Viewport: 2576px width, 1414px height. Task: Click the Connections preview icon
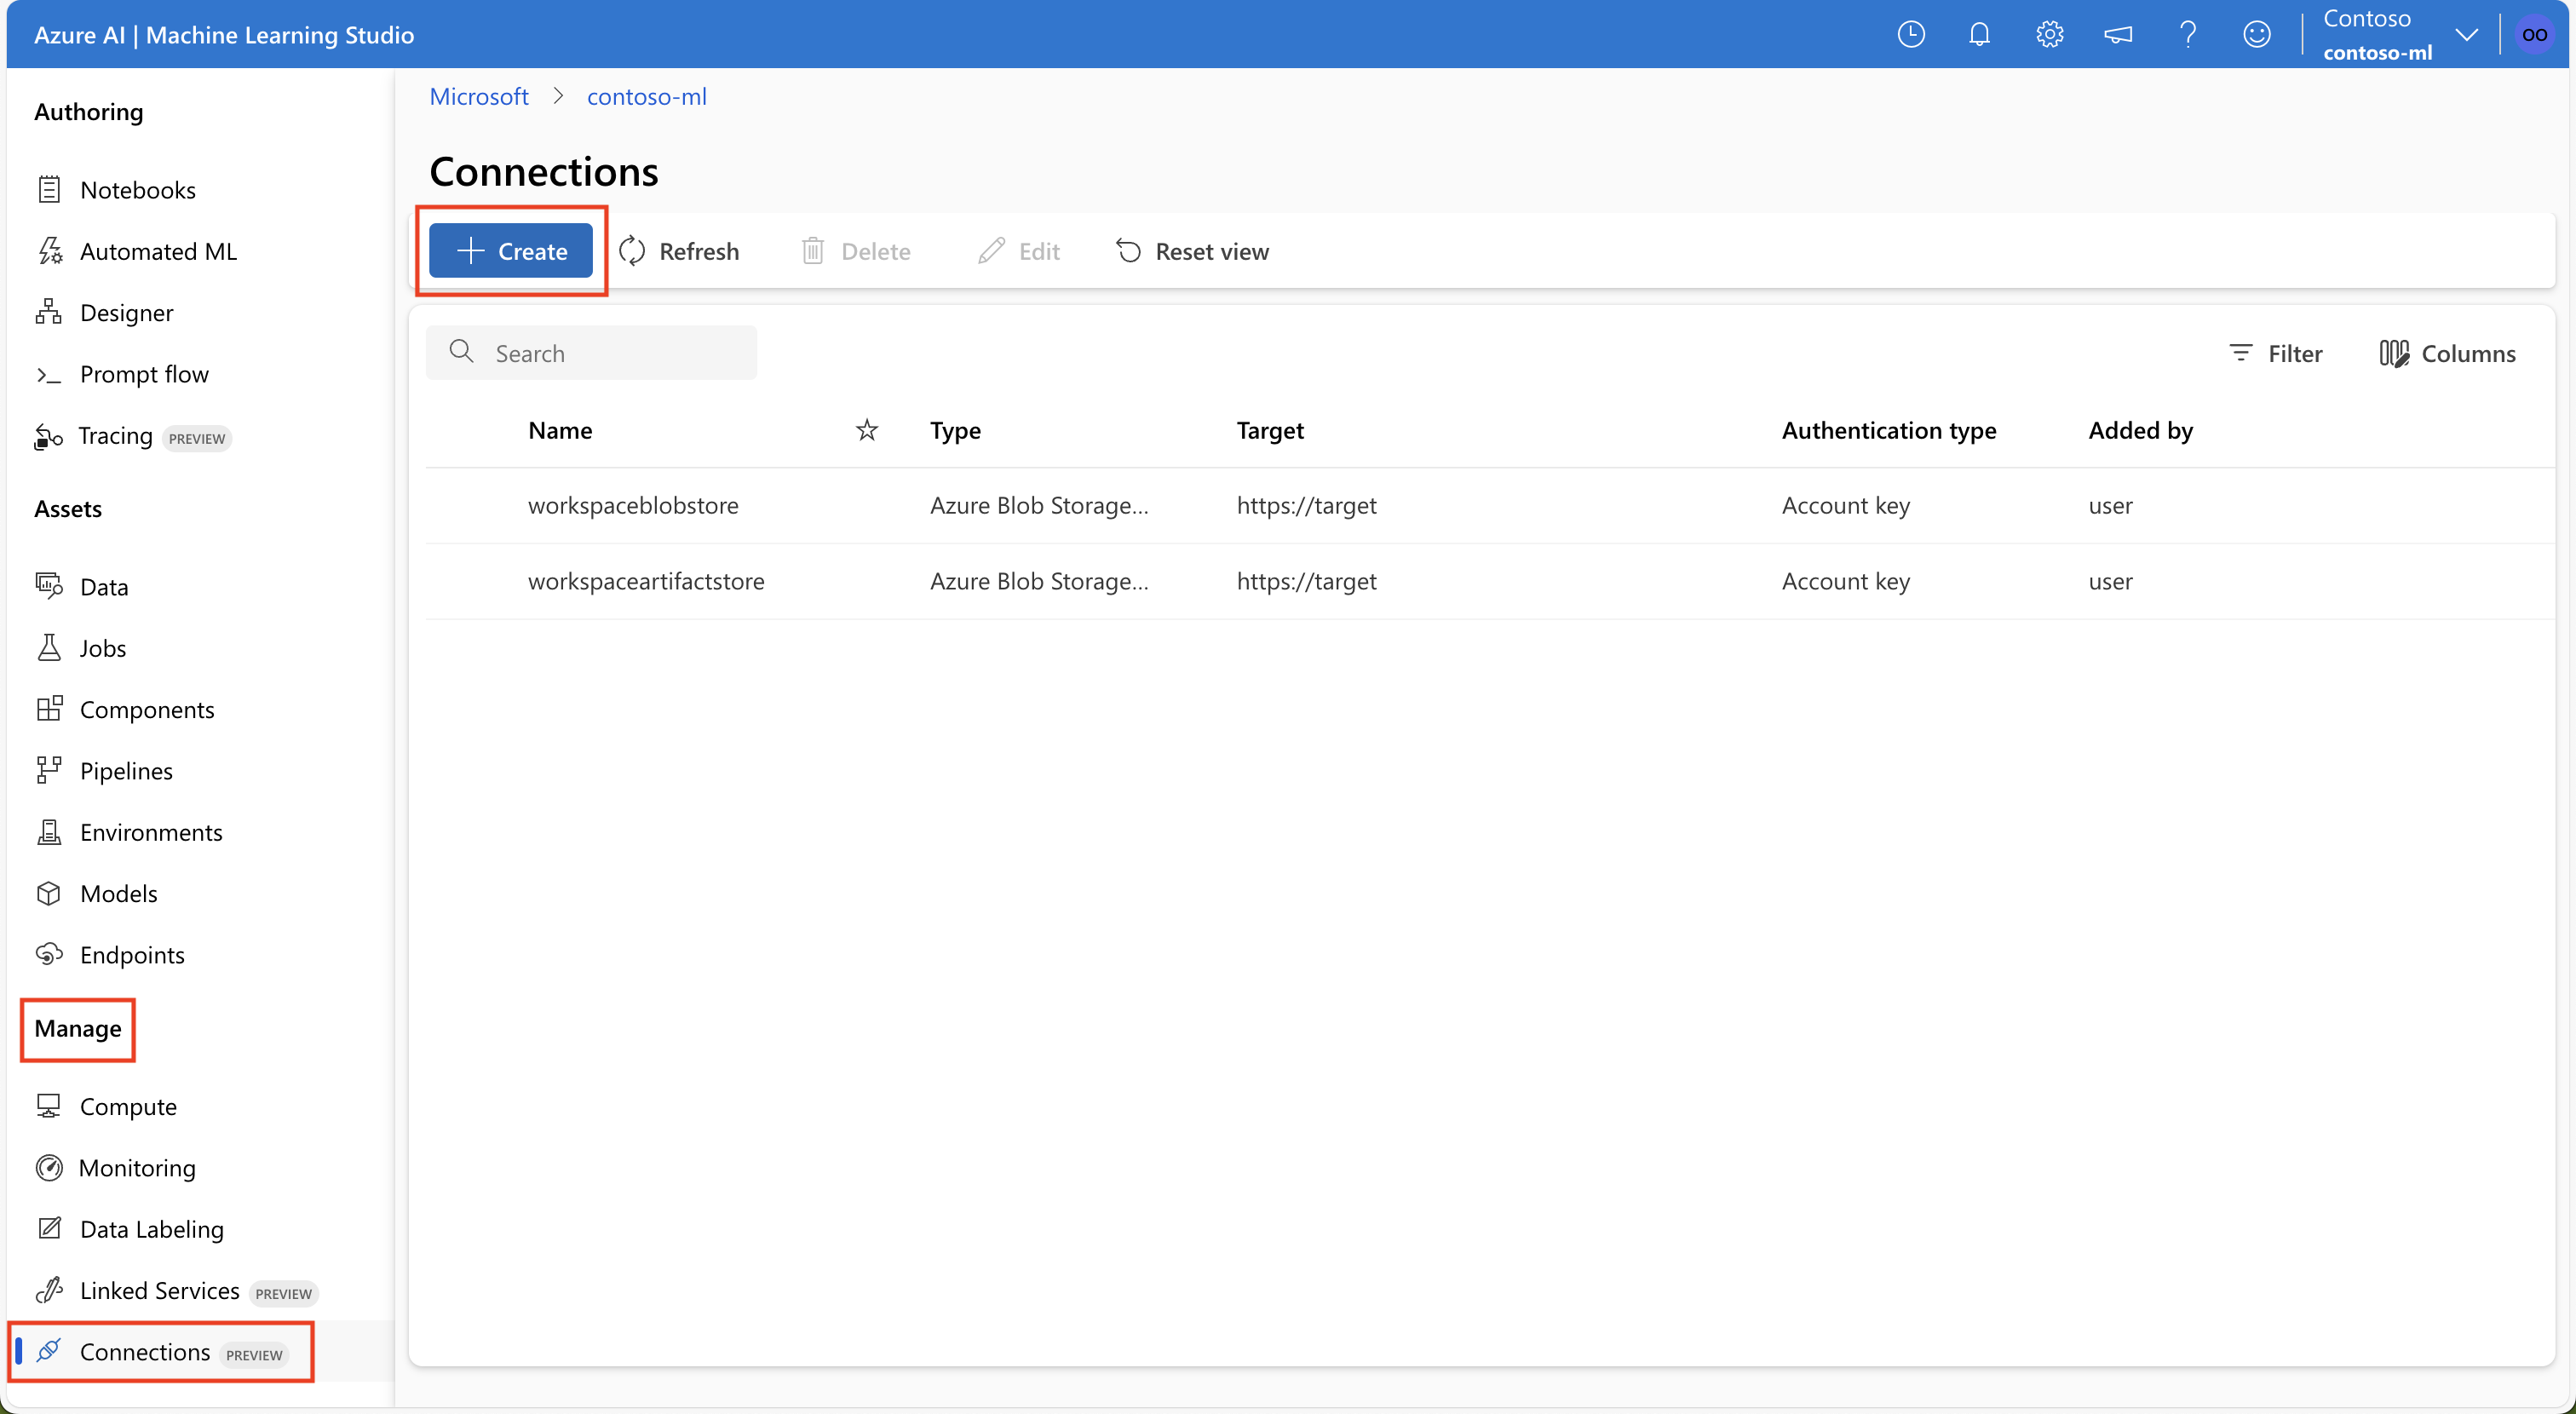[50, 1351]
